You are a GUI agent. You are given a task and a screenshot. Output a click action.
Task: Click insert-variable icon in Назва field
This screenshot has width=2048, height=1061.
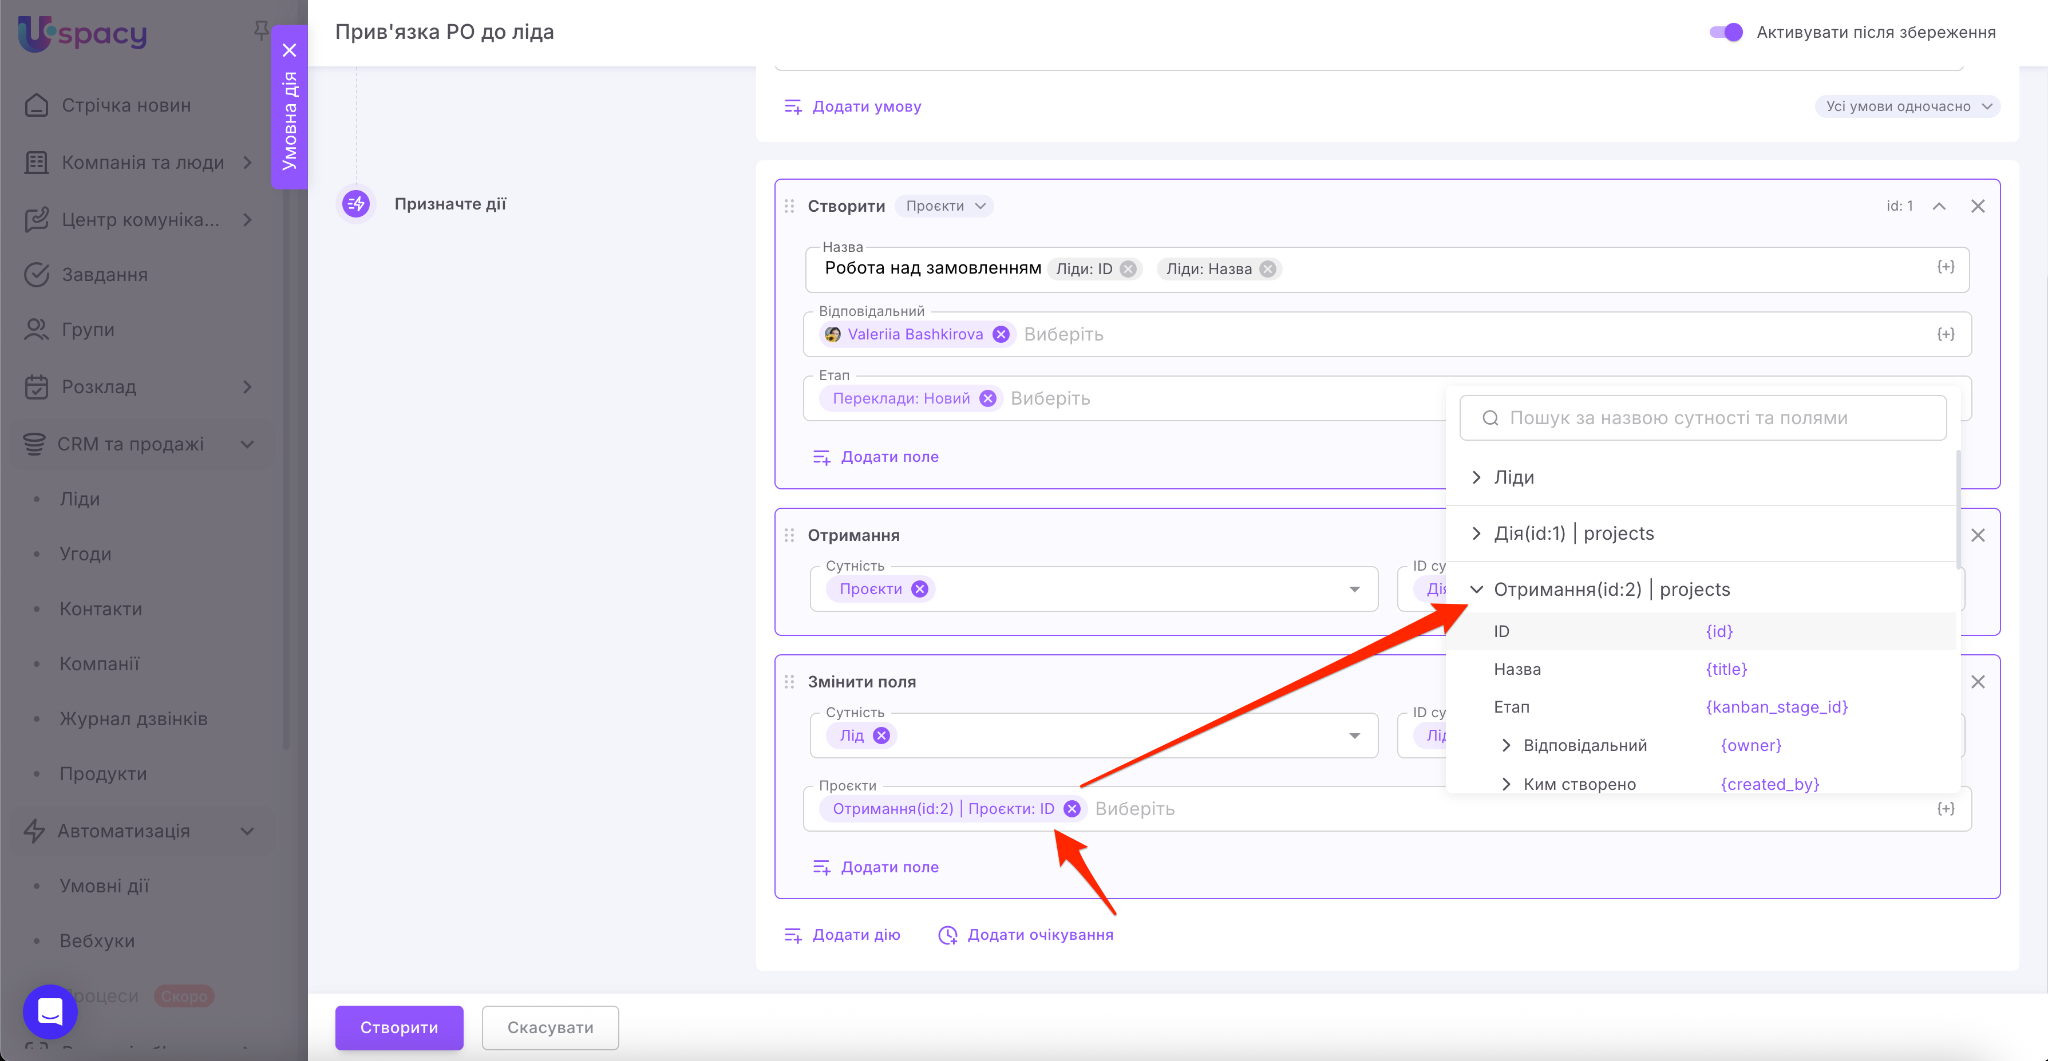[x=1945, y=267]
